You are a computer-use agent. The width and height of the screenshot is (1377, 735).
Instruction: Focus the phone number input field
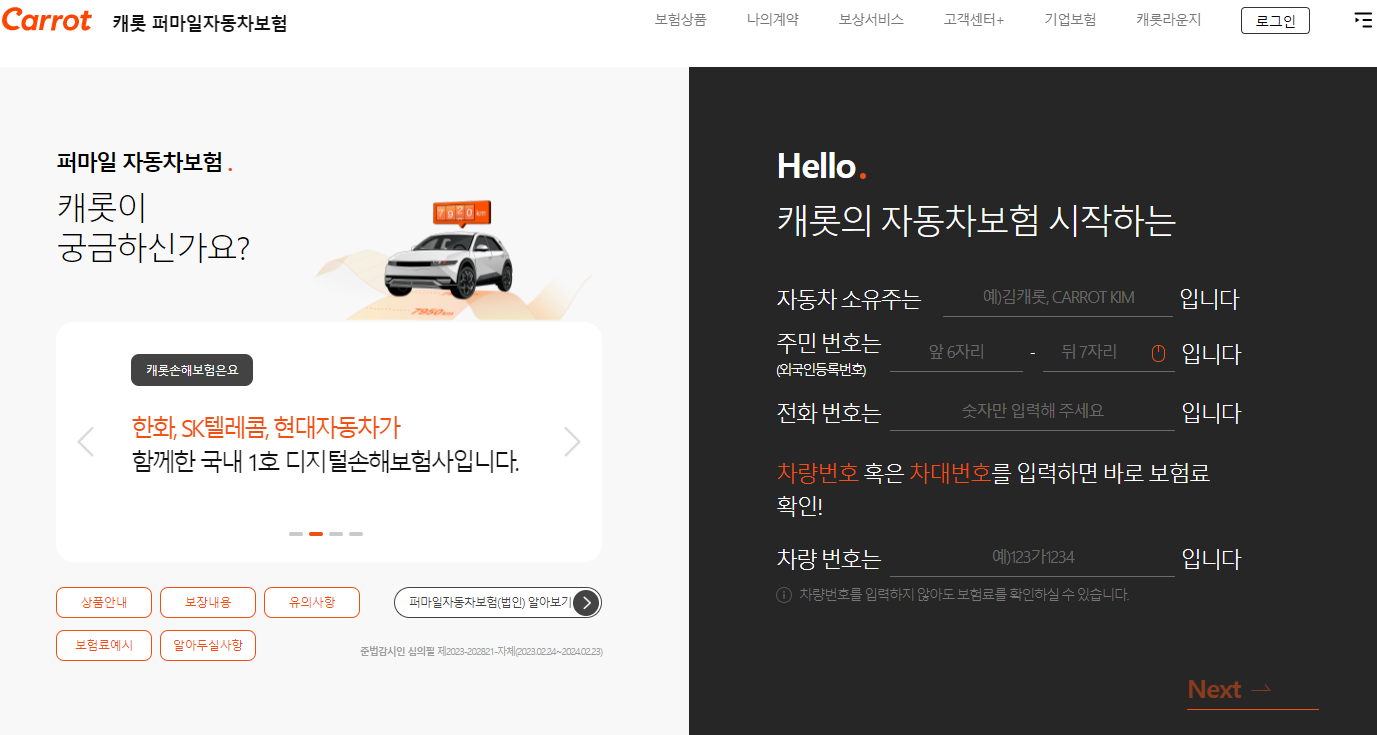click(1032, 412)
